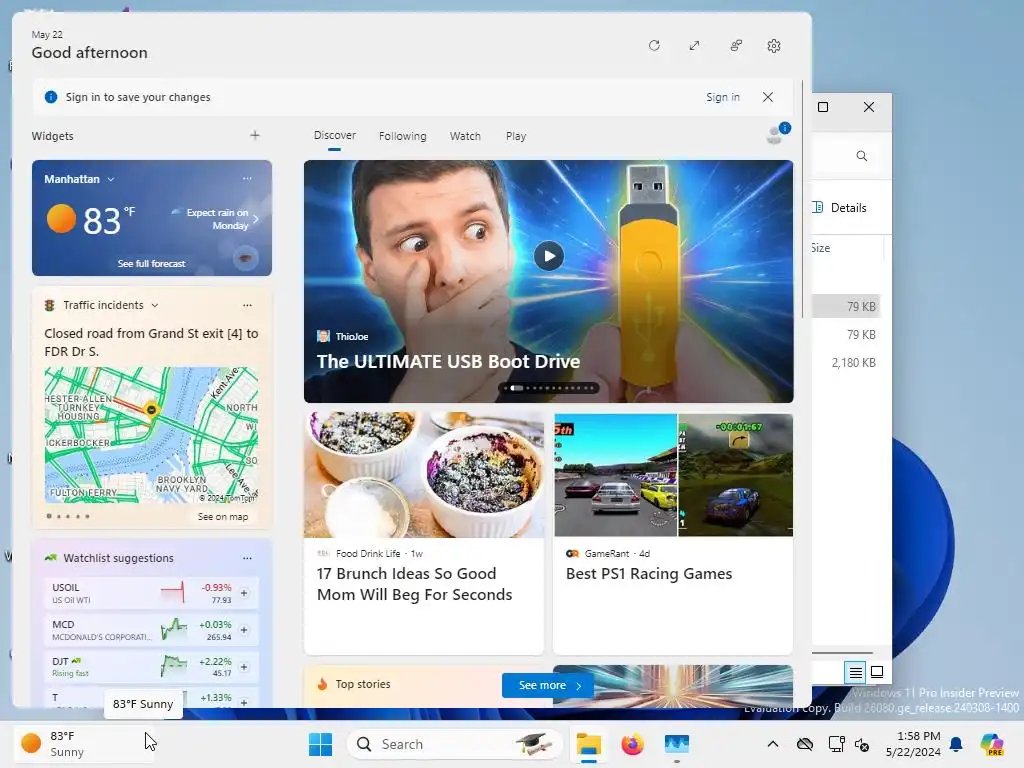Click the hero carousel page dots
This screenshot has height=768, width=1024.
pyautogui.click(x=549, y=388)
